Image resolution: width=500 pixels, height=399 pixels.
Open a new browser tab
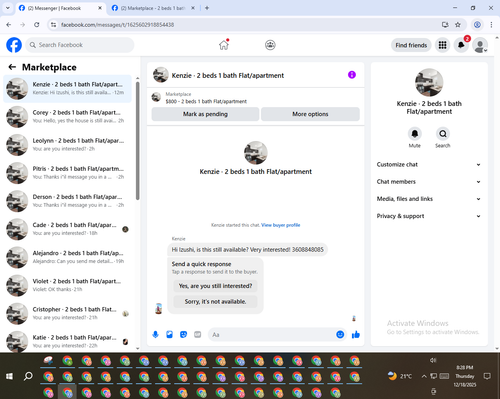207,8
